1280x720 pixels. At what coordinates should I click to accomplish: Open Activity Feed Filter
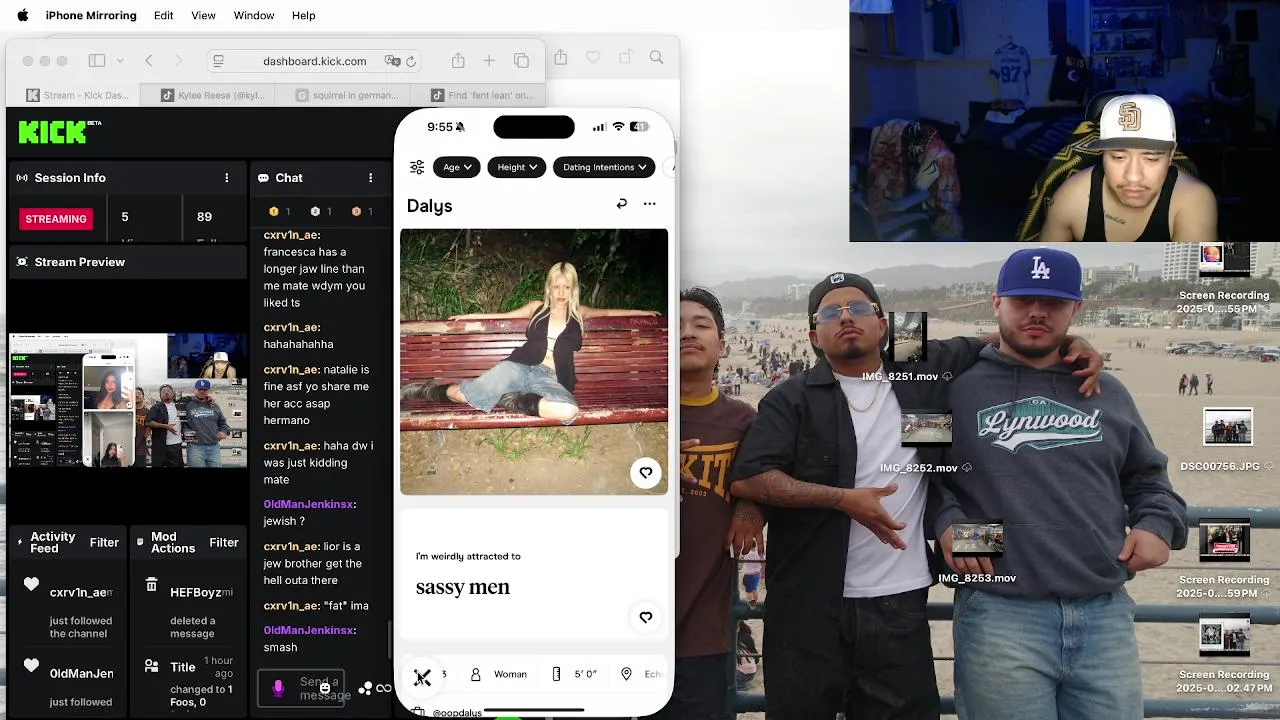[104, 542]
